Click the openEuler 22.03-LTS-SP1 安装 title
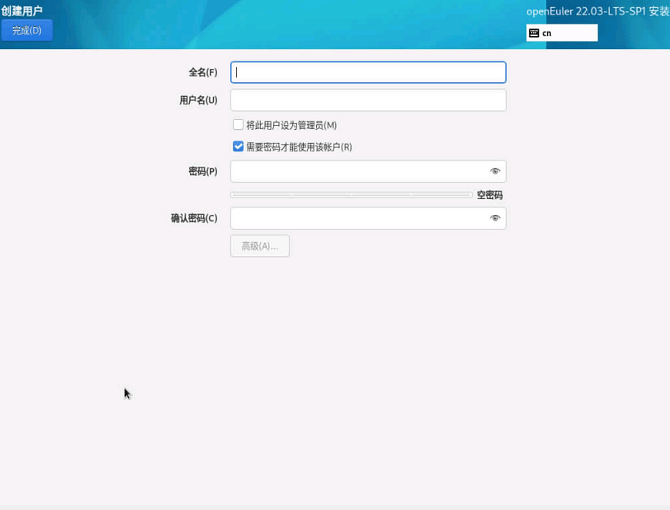Image resolution: width=670 pixels, height=510 pixels. coord(597,12)
